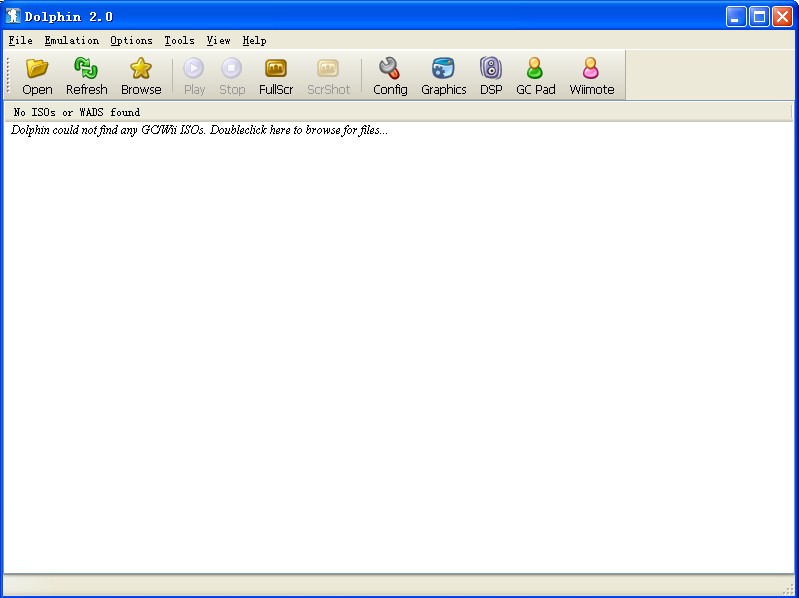Open the File menu
The width and height of the screenshot is (799, 598).
20,40
